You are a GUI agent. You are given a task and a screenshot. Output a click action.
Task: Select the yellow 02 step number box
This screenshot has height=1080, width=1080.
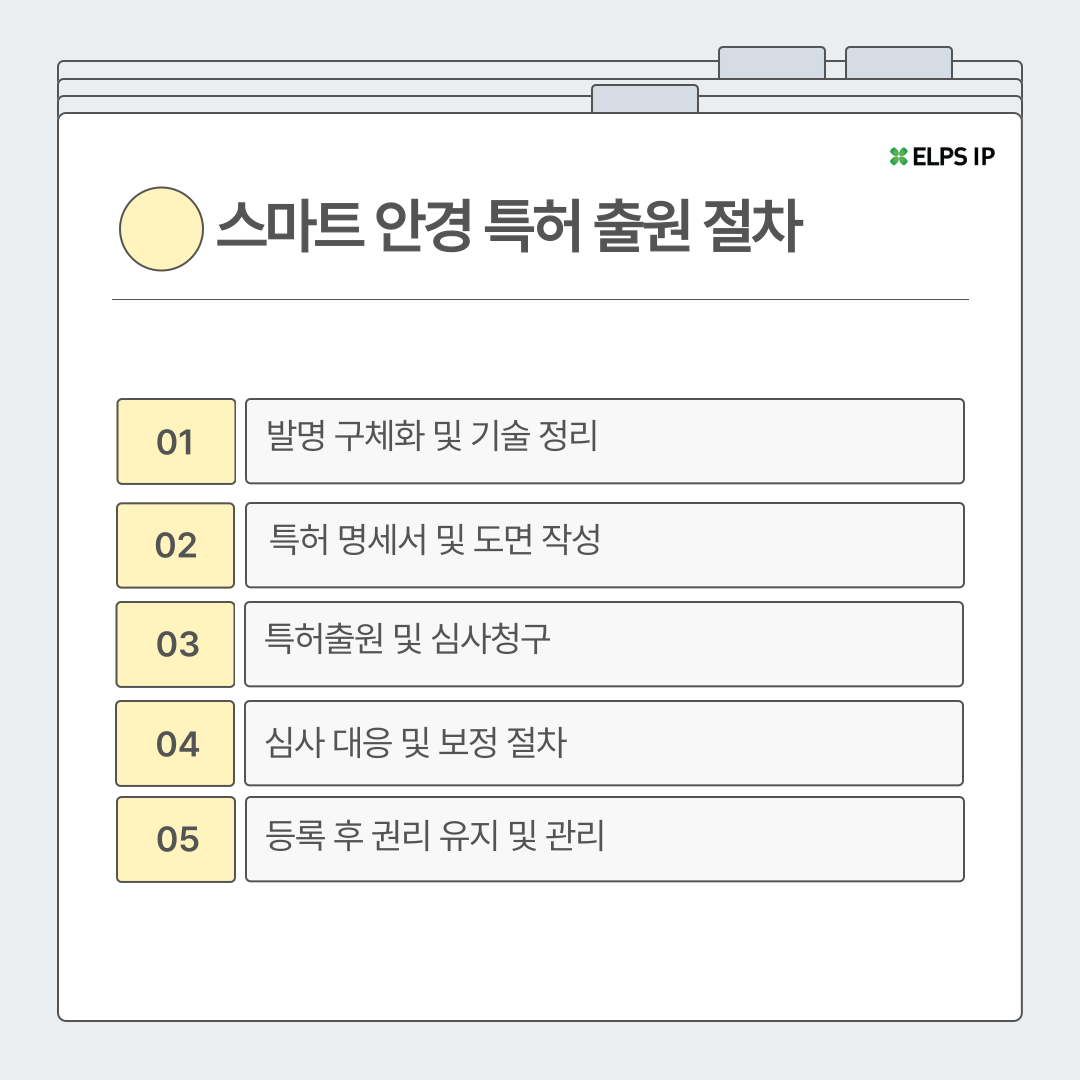point(176,545)
